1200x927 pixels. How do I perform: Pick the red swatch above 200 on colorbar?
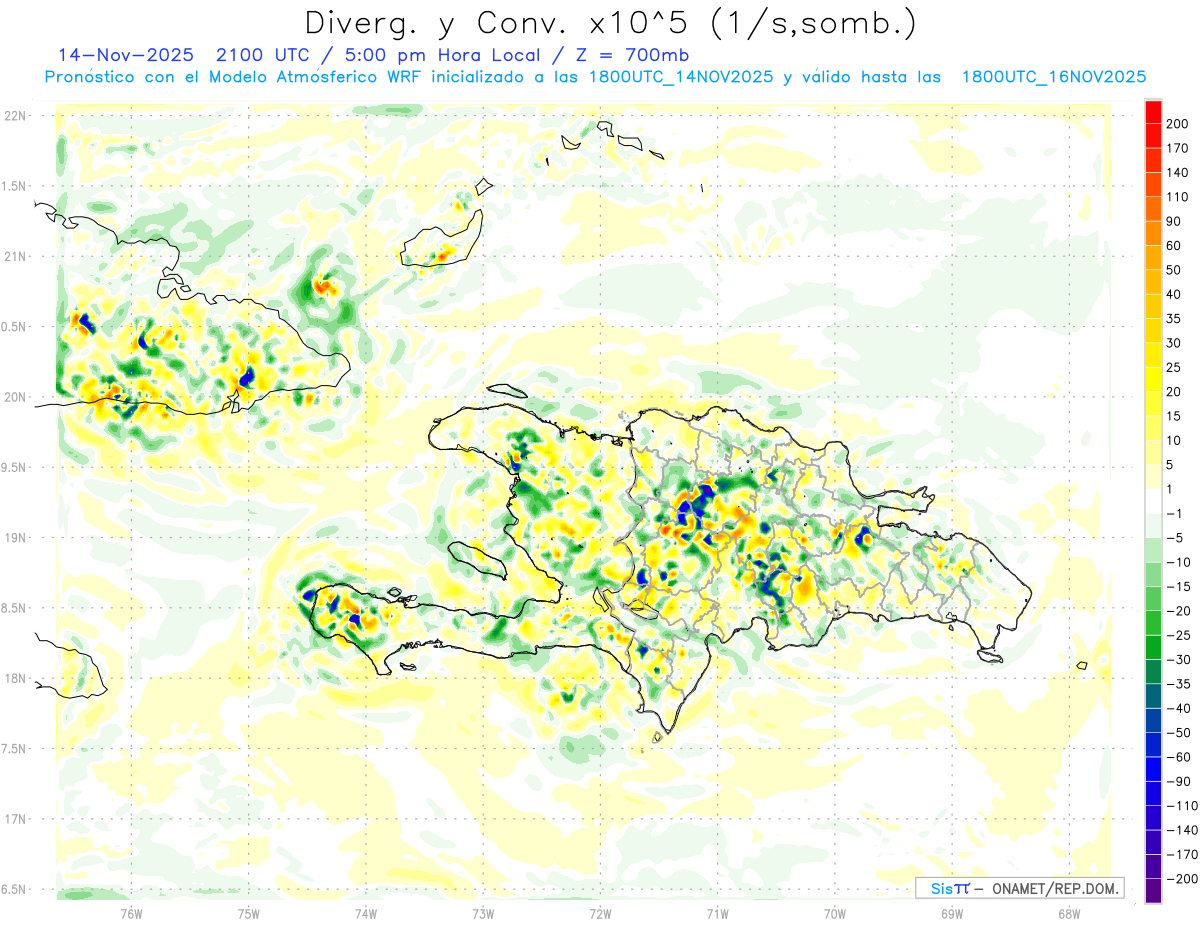[1153, 112]
